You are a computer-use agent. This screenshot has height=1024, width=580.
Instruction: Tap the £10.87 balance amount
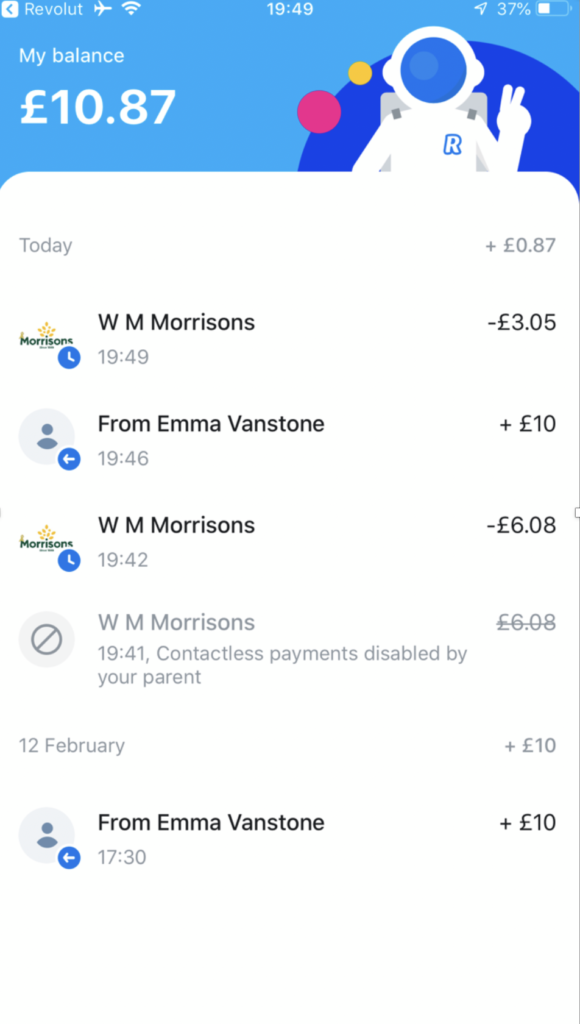tap(98, 106)
